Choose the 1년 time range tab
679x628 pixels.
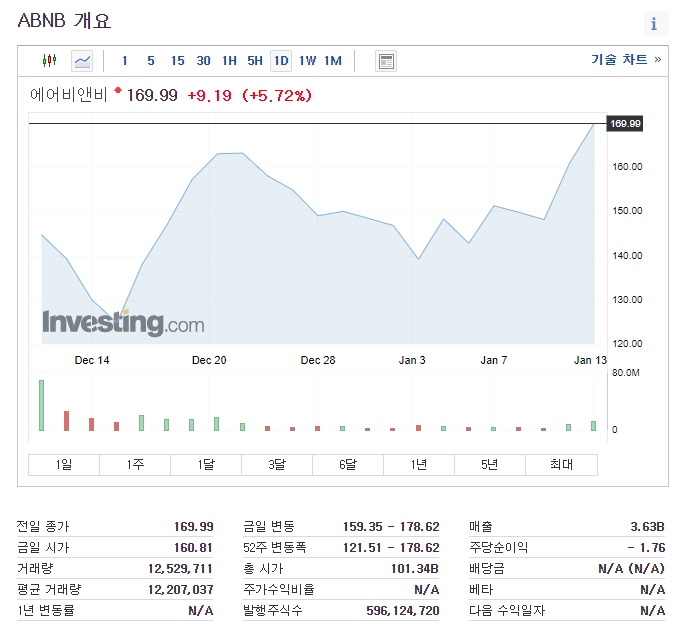click(419, 465)
